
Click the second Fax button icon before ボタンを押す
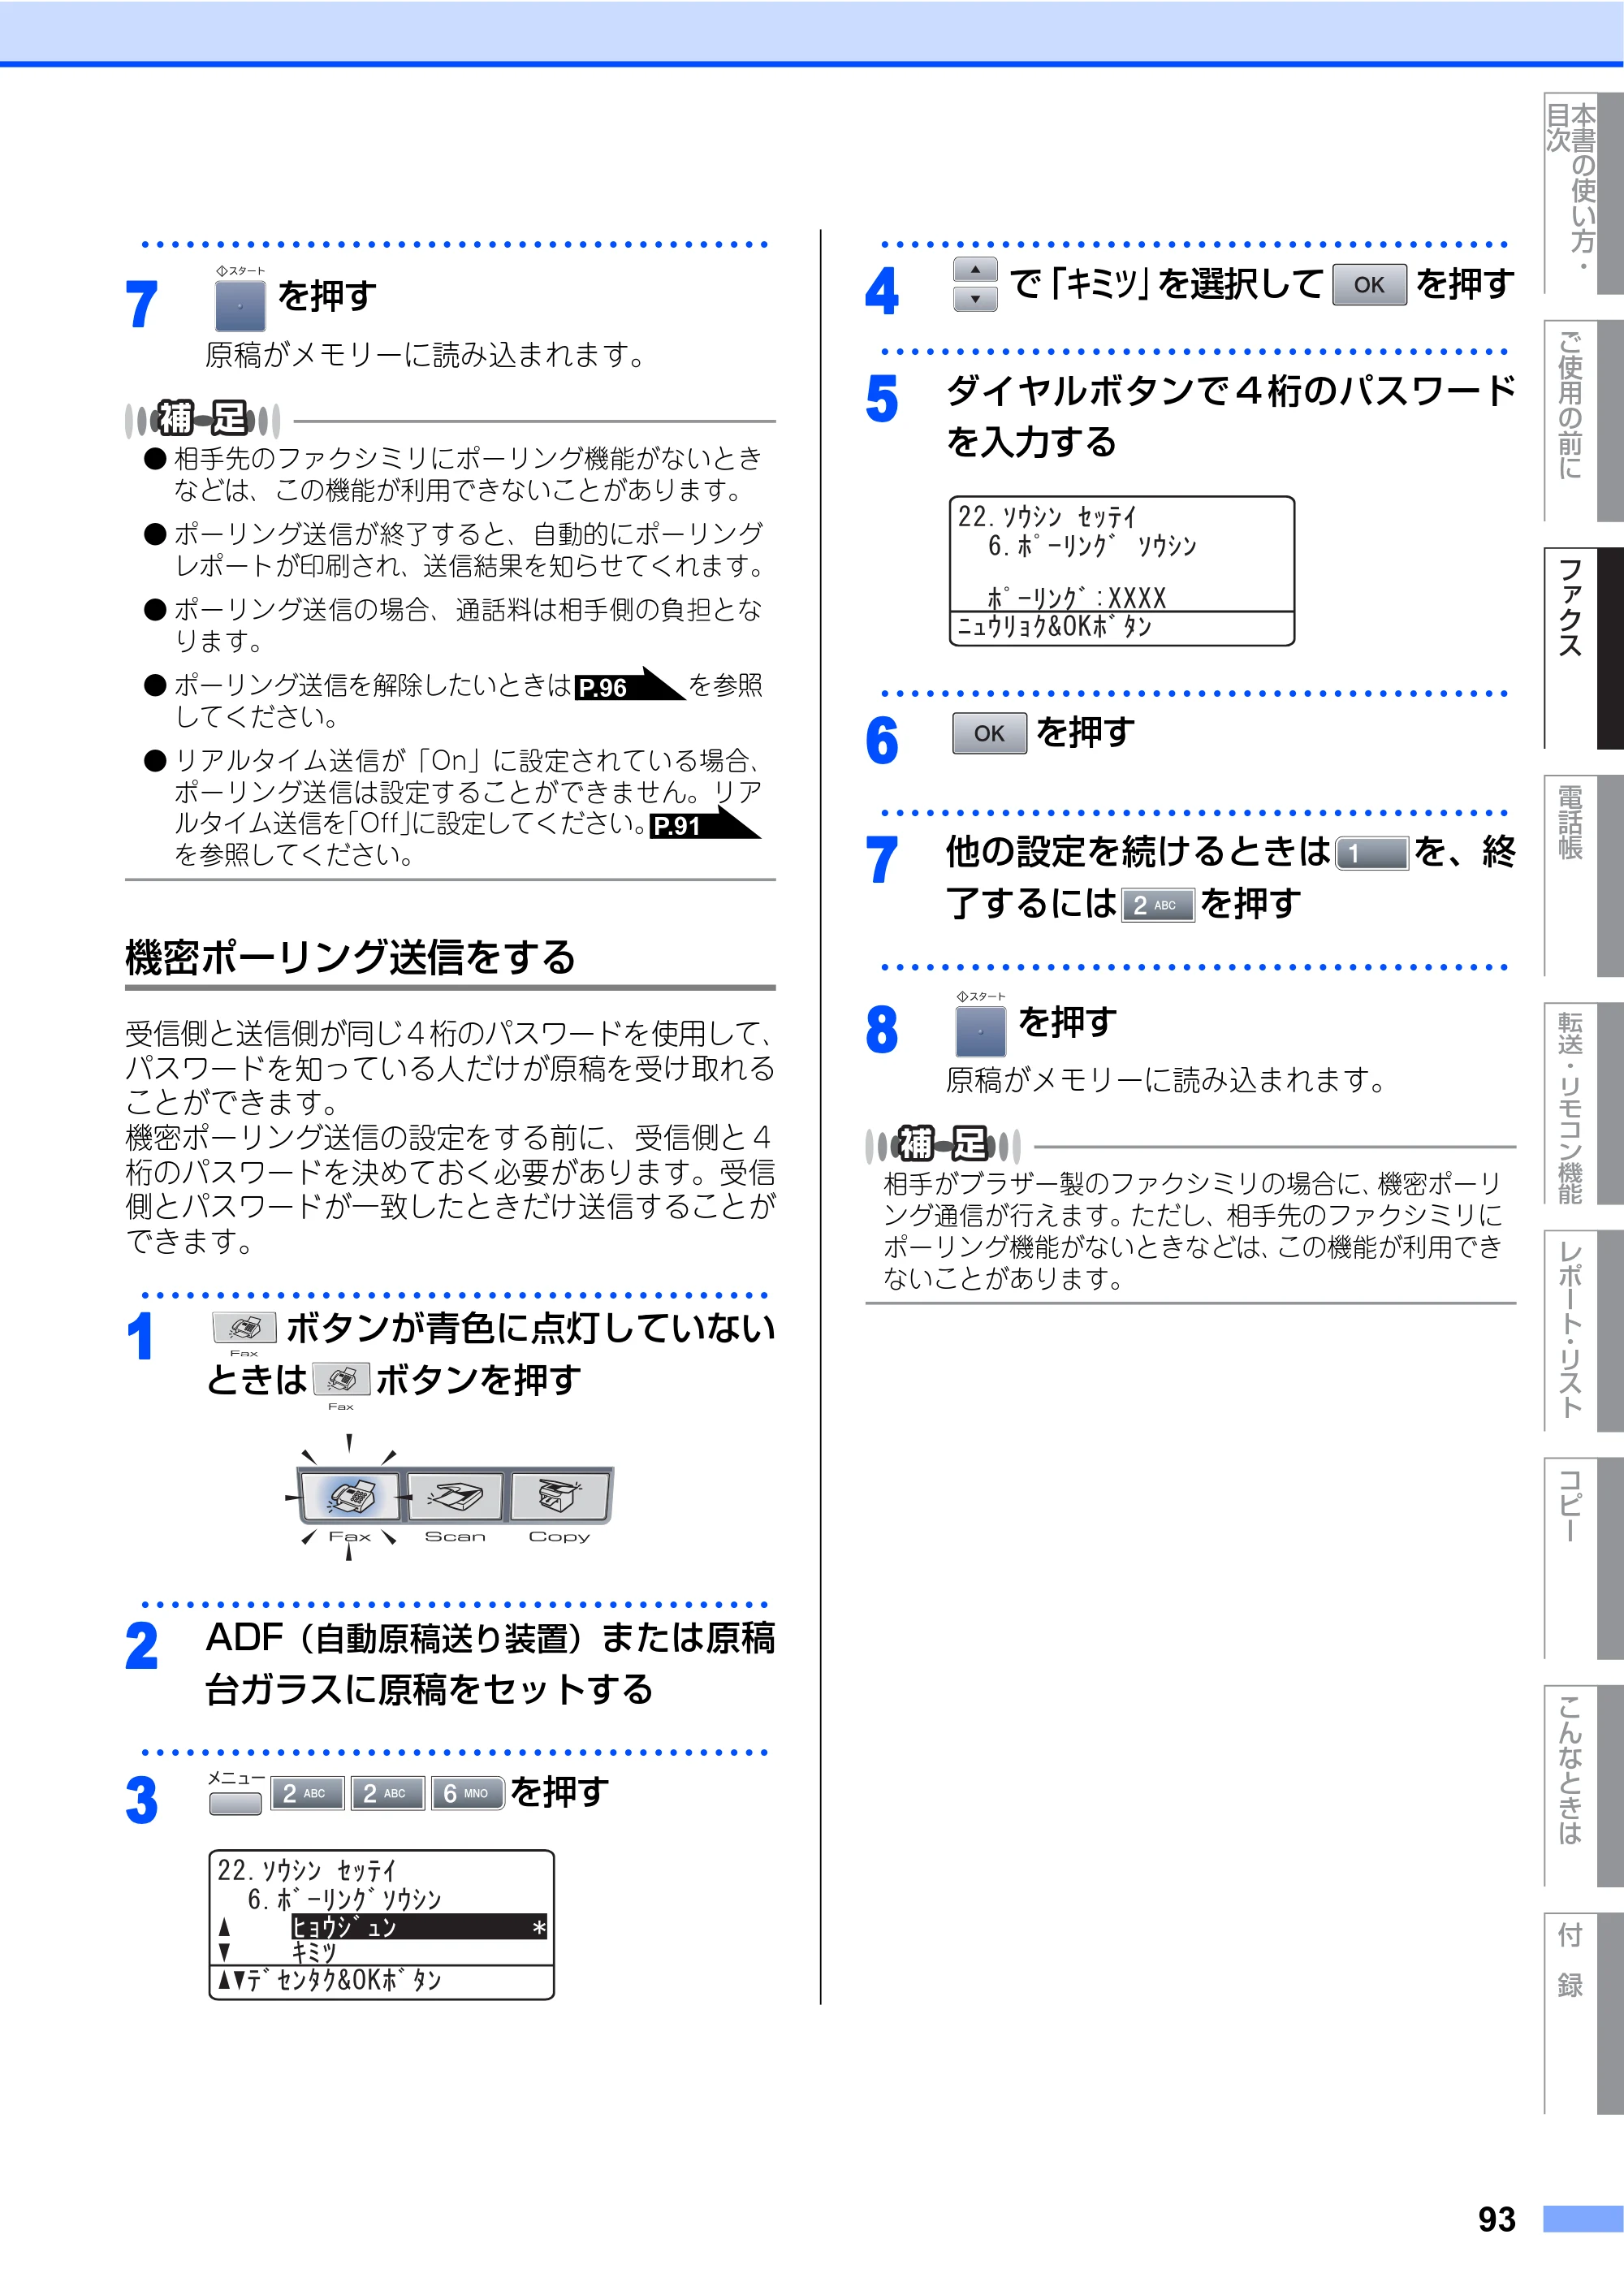341,1380
